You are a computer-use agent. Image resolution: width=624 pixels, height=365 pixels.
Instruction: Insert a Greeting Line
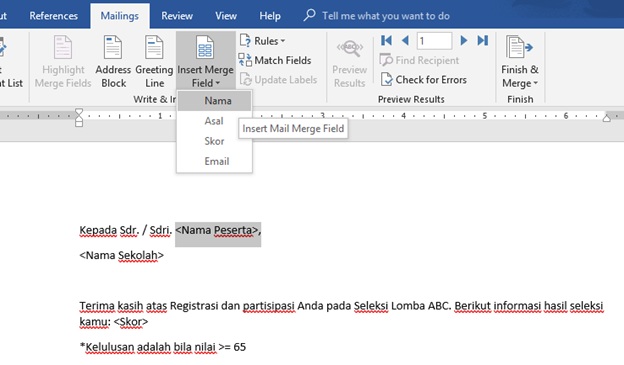coord(154,62)
